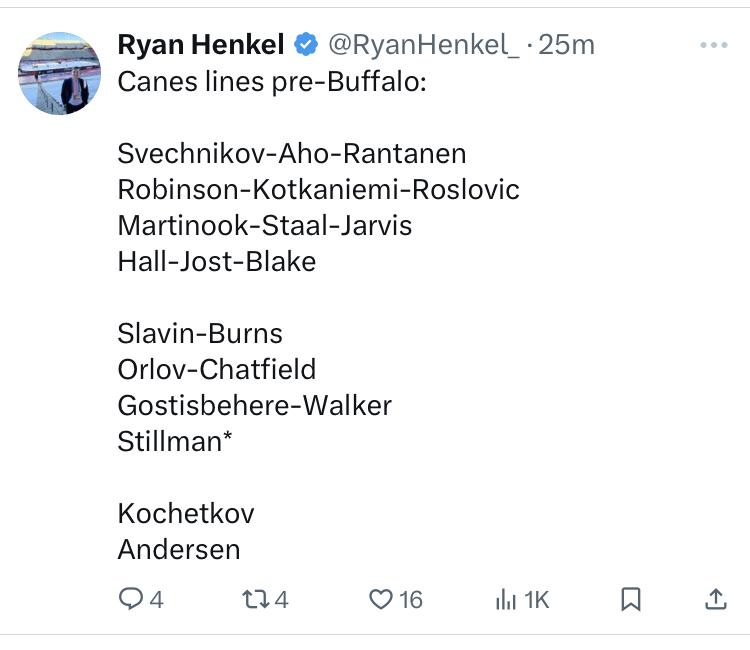
Task: Click the blue verified badge
Action: (306, 45)
